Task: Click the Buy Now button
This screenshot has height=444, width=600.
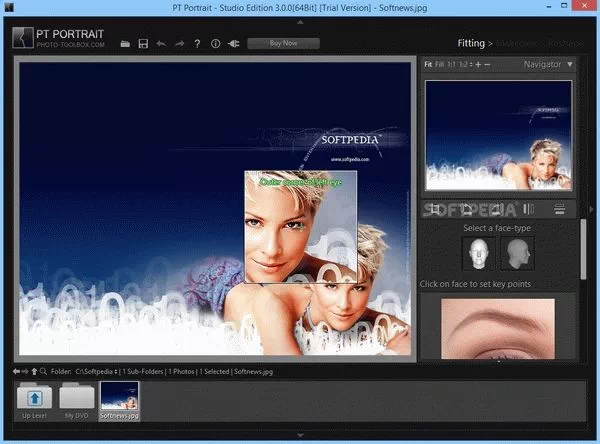Action: [283, 43]
